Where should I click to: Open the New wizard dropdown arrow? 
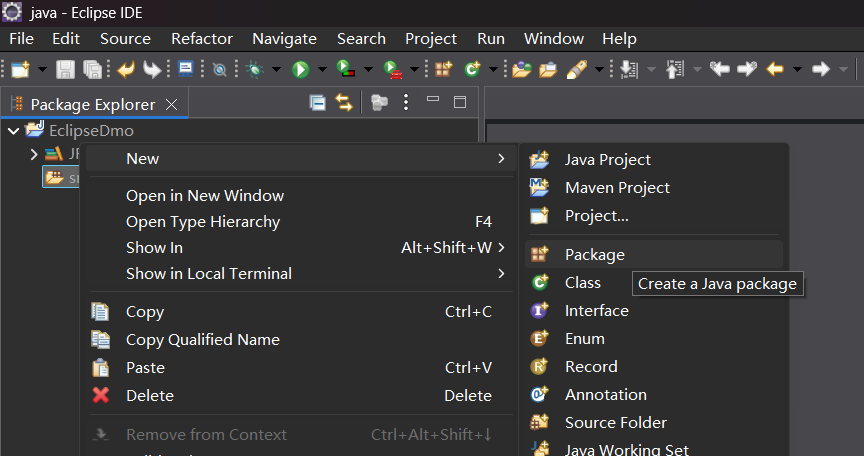pyautogui.click(x=42, y=70)
